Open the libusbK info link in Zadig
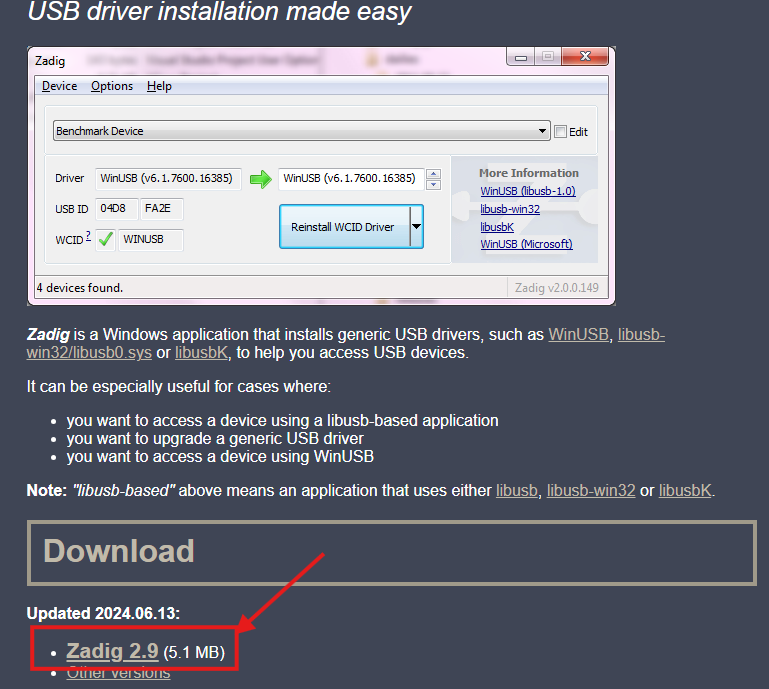The height and width of the screenshot is (689, 769). pos(497,228)
